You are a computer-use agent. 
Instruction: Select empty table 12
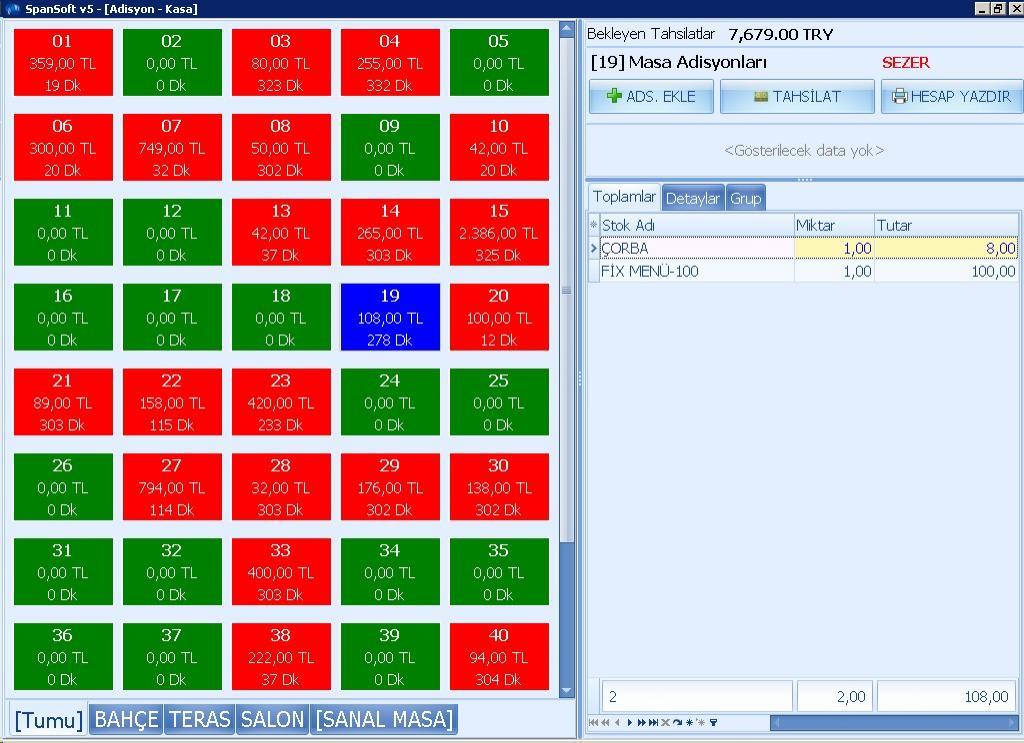pyautogui.click(x=172, y=232)
